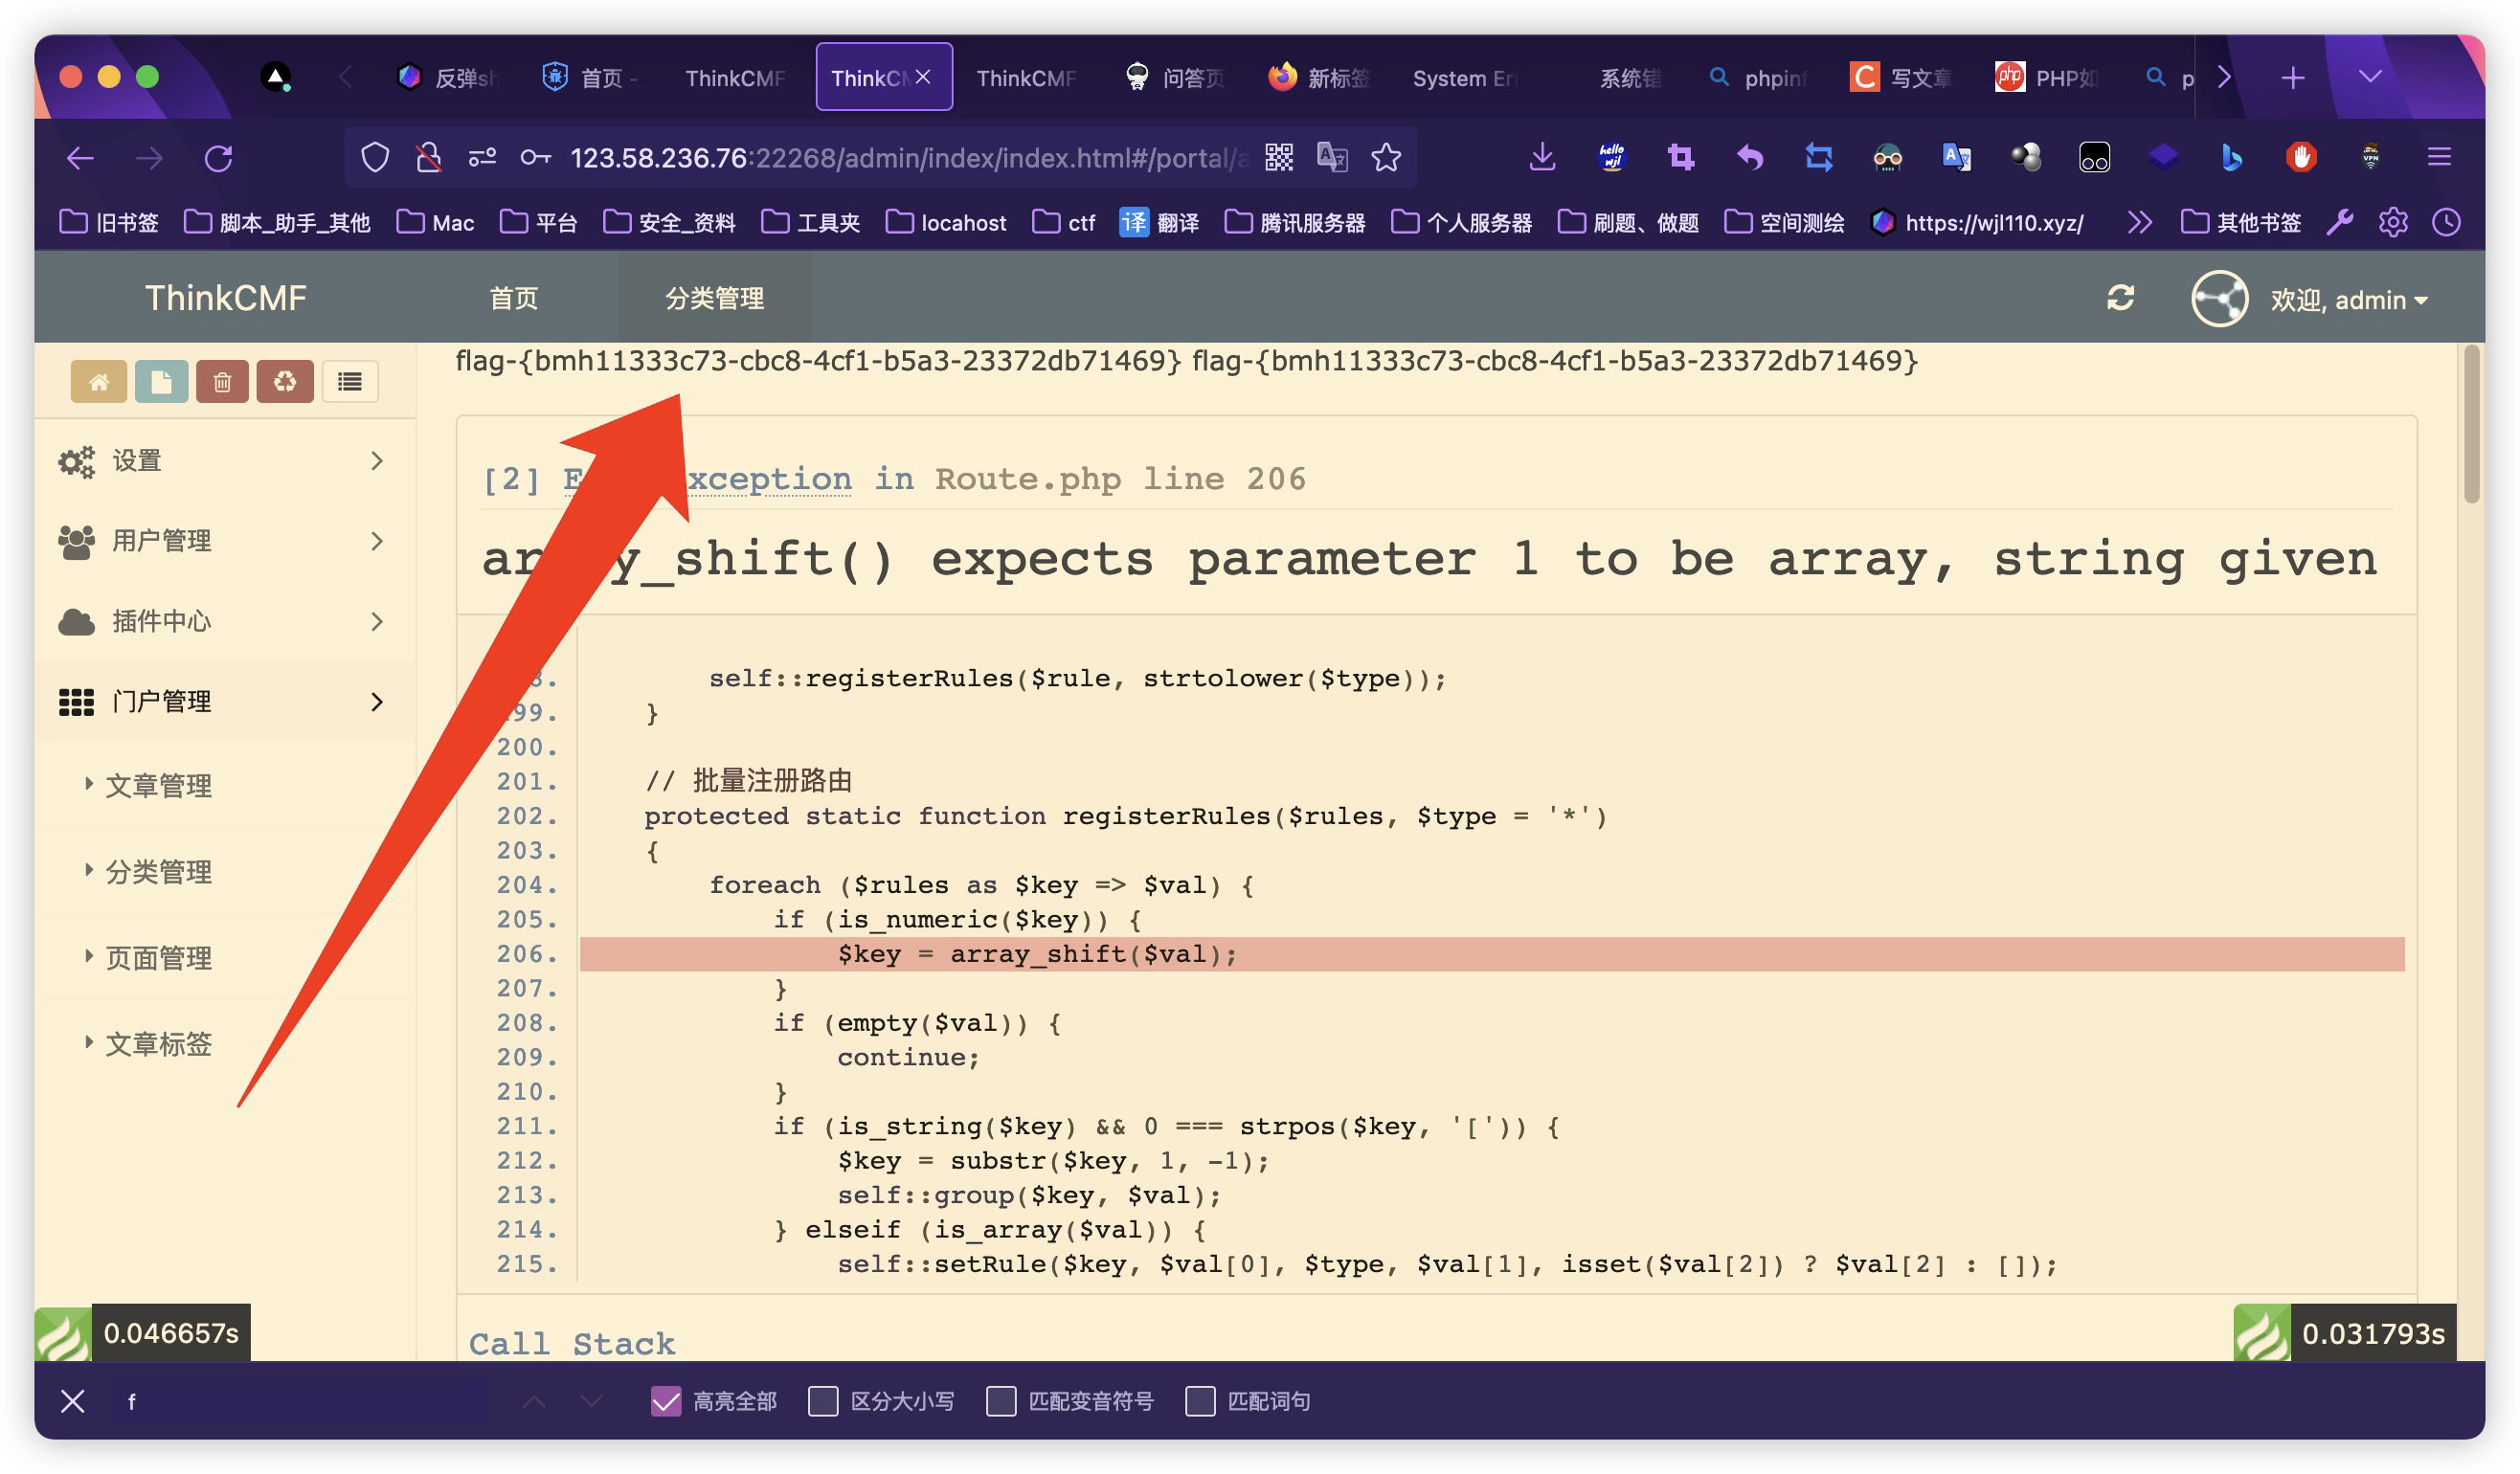The height and width of the screenshot is (1474, 2520).
Task: Open the 欢迎, admin dropdown
Action: pyautogui.click(x=2348, y=300)
